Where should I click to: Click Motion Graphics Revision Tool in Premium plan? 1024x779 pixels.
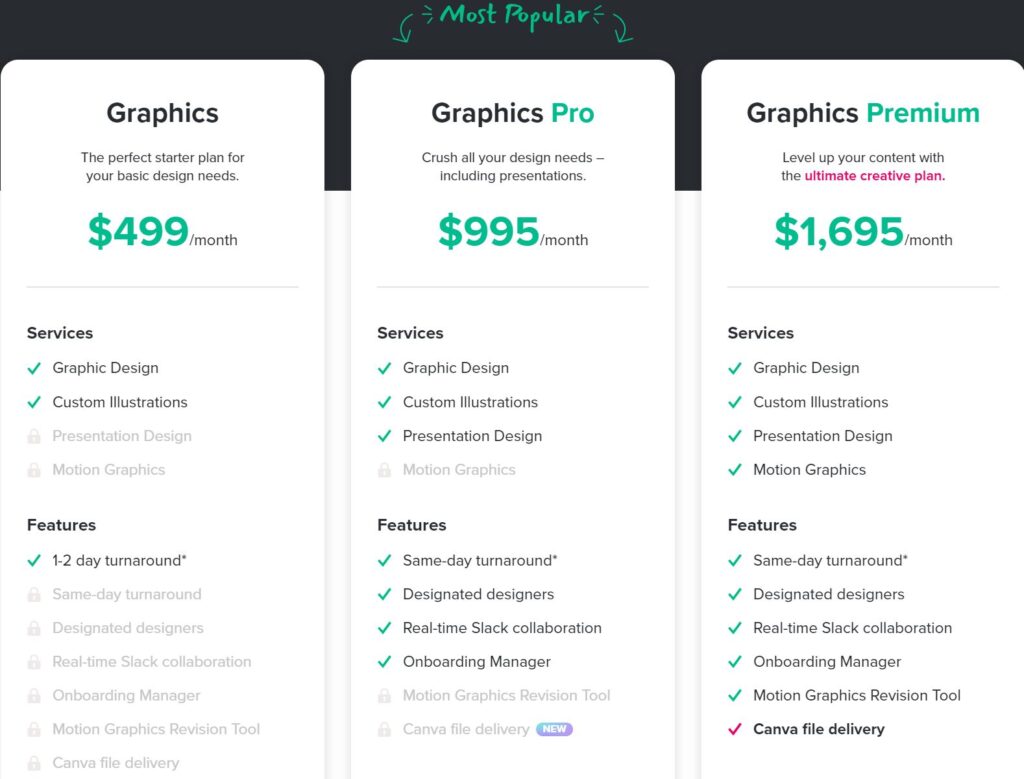coord(856,695)
